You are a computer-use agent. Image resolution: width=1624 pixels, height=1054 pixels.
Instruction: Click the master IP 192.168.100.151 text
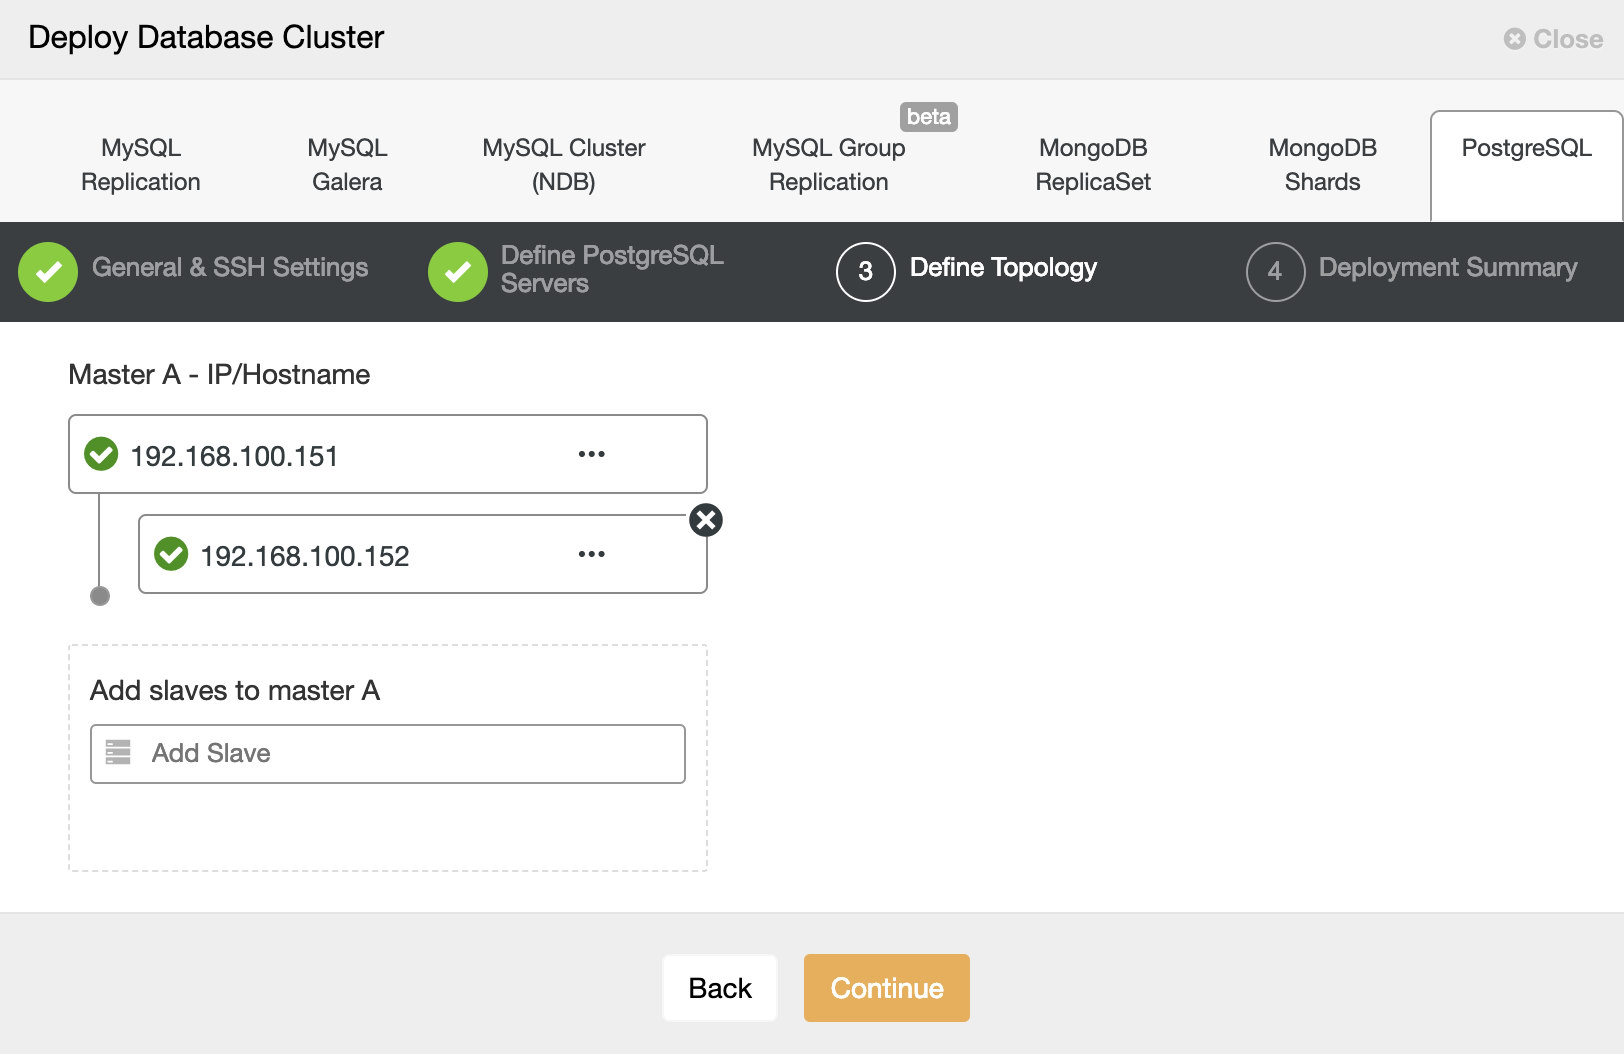pyautogui.click(x=234, y=456)
